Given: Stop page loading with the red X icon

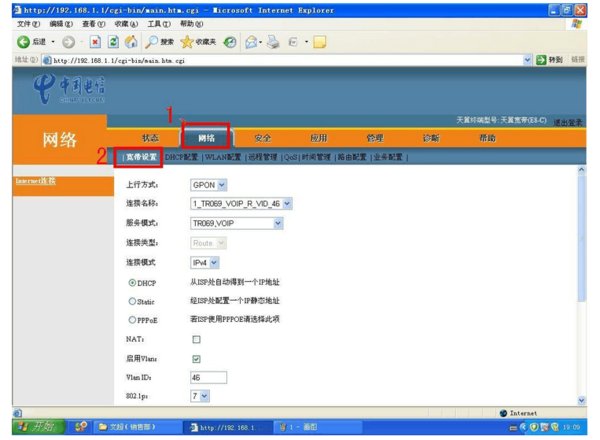Looking at the screenshot, I should tap(95, 42).
